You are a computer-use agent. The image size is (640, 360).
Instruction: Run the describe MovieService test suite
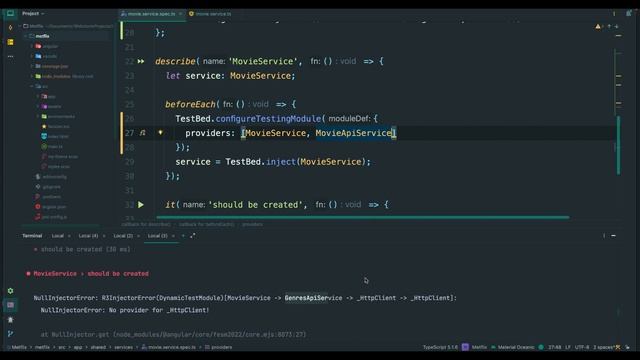[141, 61]
